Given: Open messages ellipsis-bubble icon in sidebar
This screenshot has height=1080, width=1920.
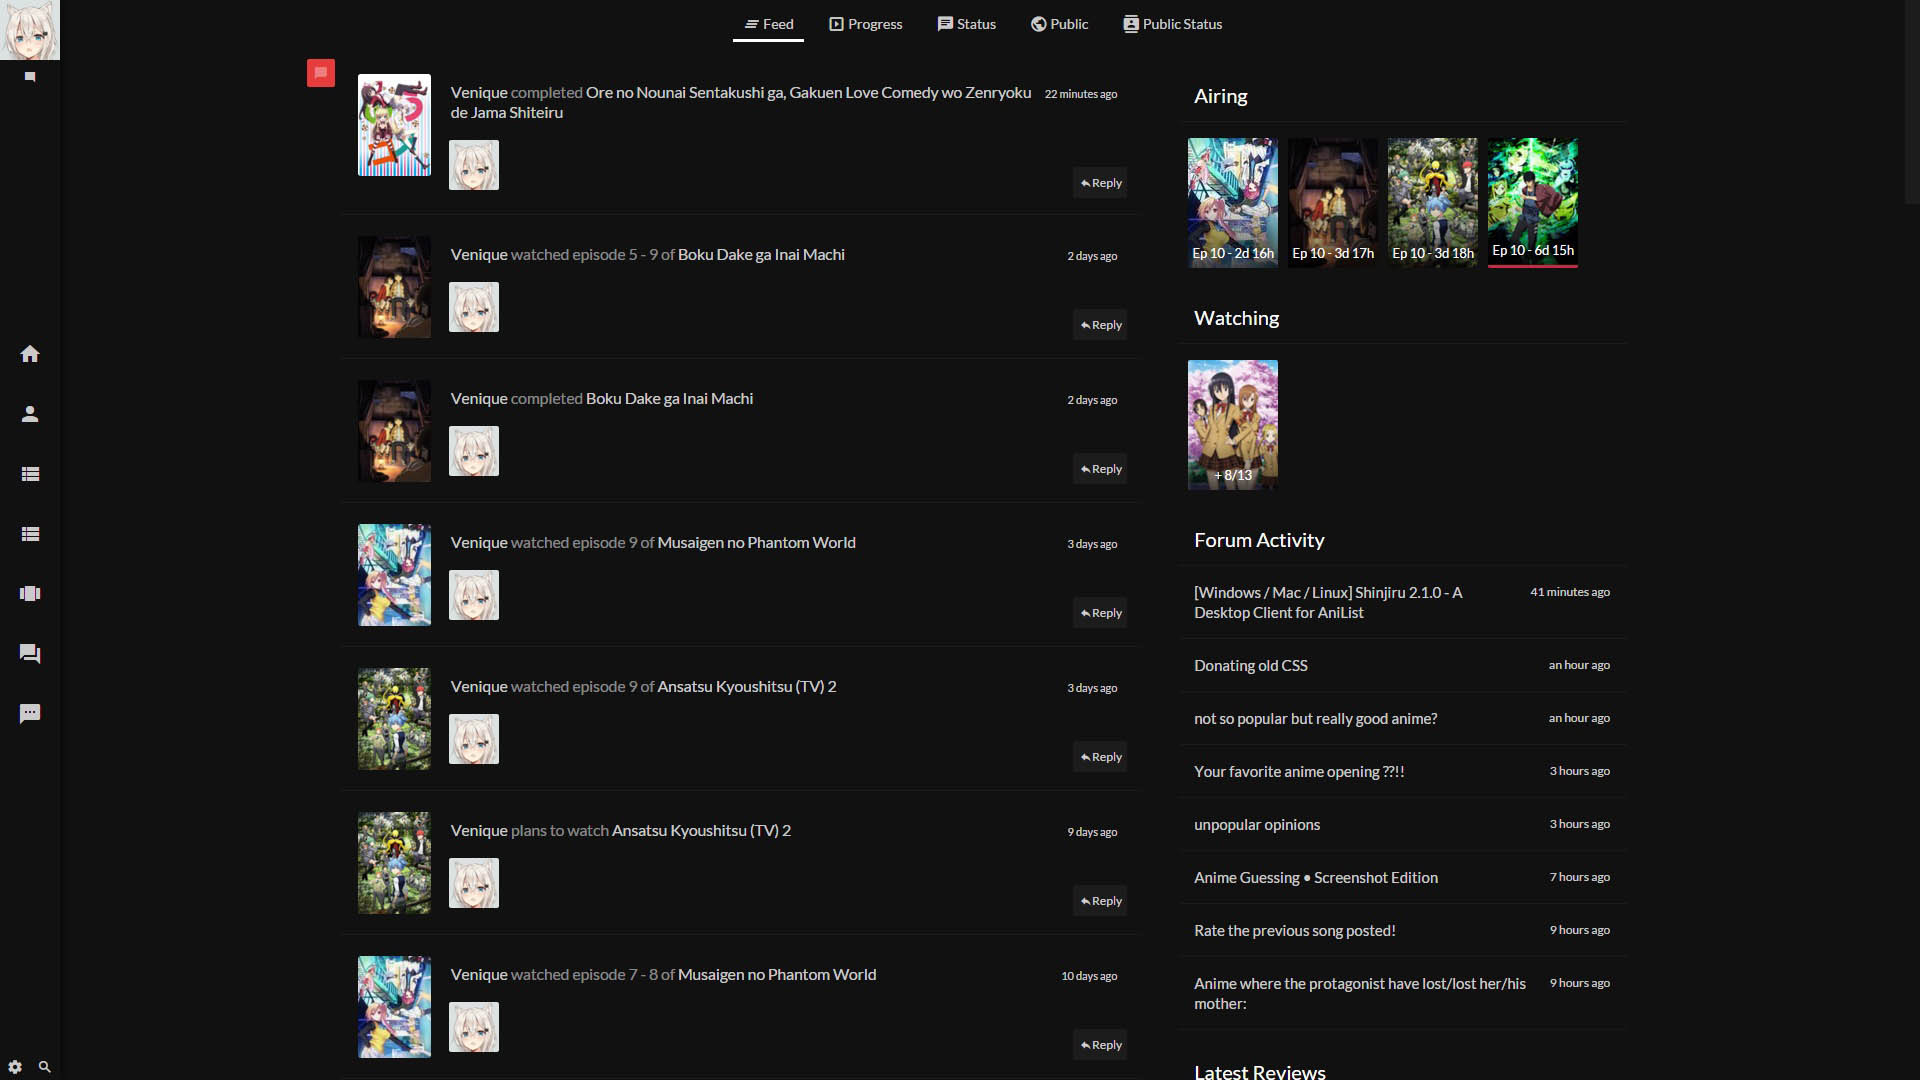Looking at the screenshot, I should 30,714.
